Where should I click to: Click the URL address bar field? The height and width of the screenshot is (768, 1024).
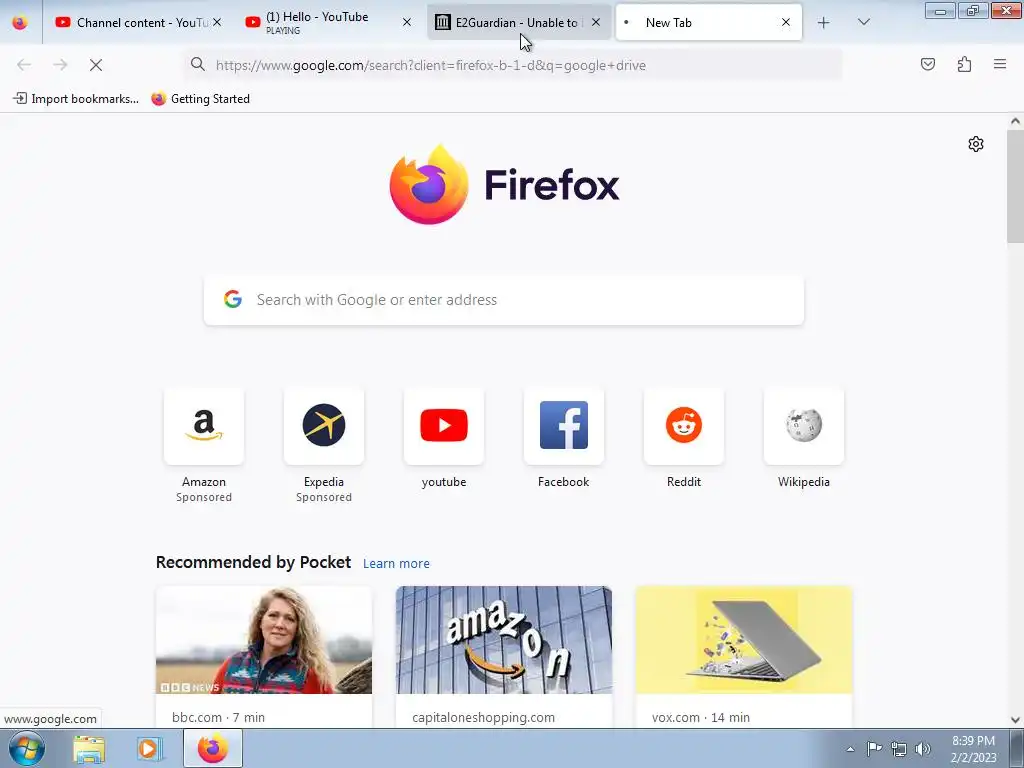click(513, 65)
